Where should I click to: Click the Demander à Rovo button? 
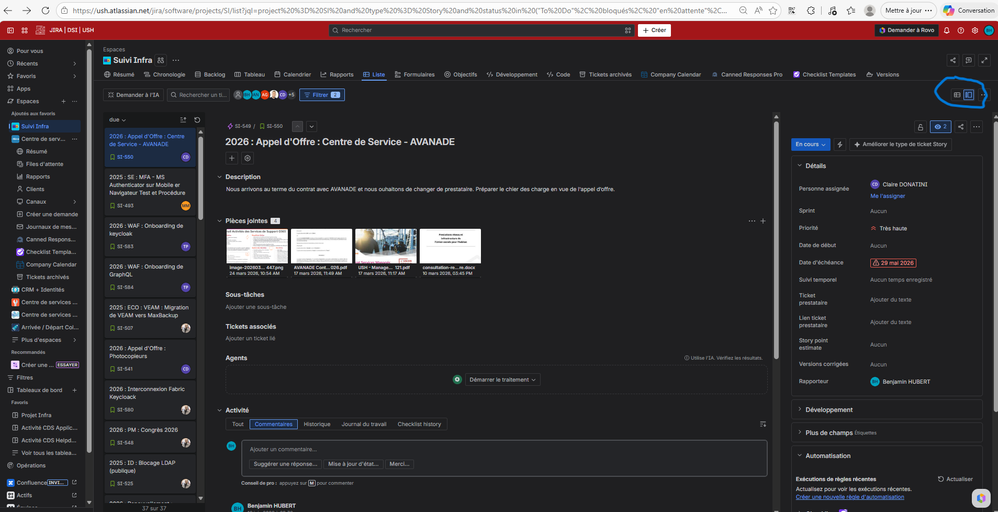[x=906, y=30]
